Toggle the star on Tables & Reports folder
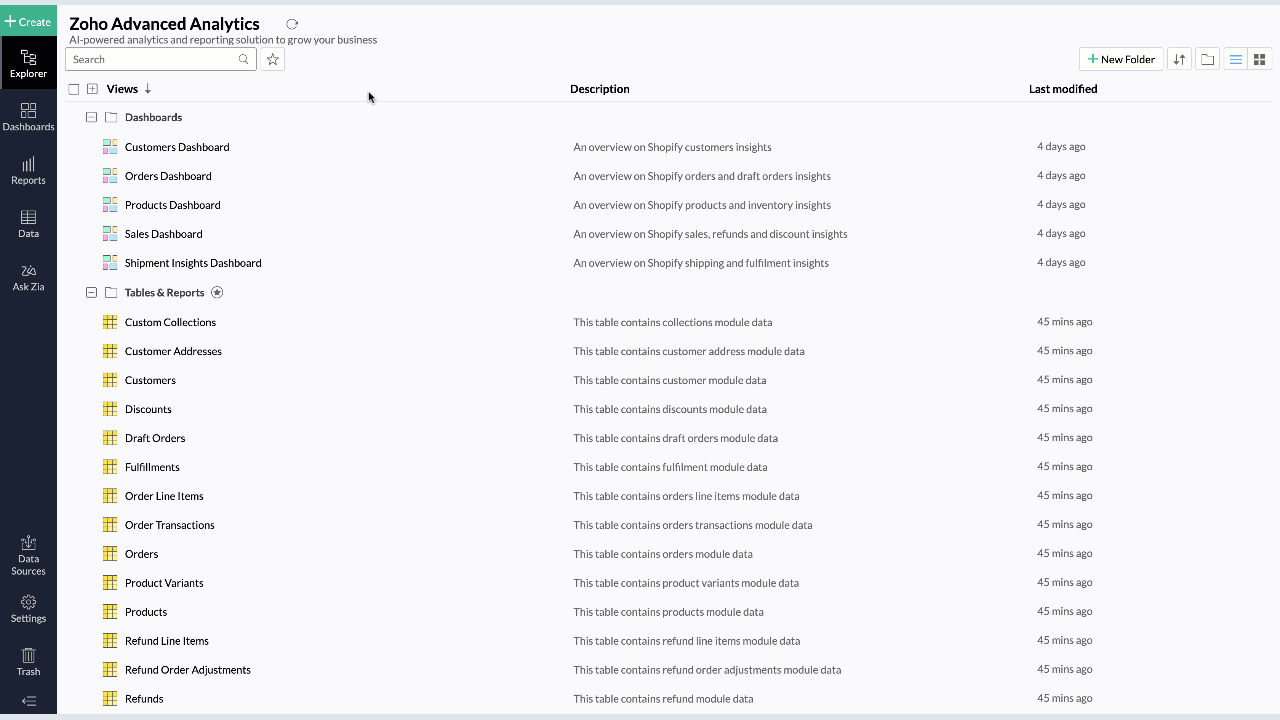Viewport: 1280px width, 720px height. 217,293
